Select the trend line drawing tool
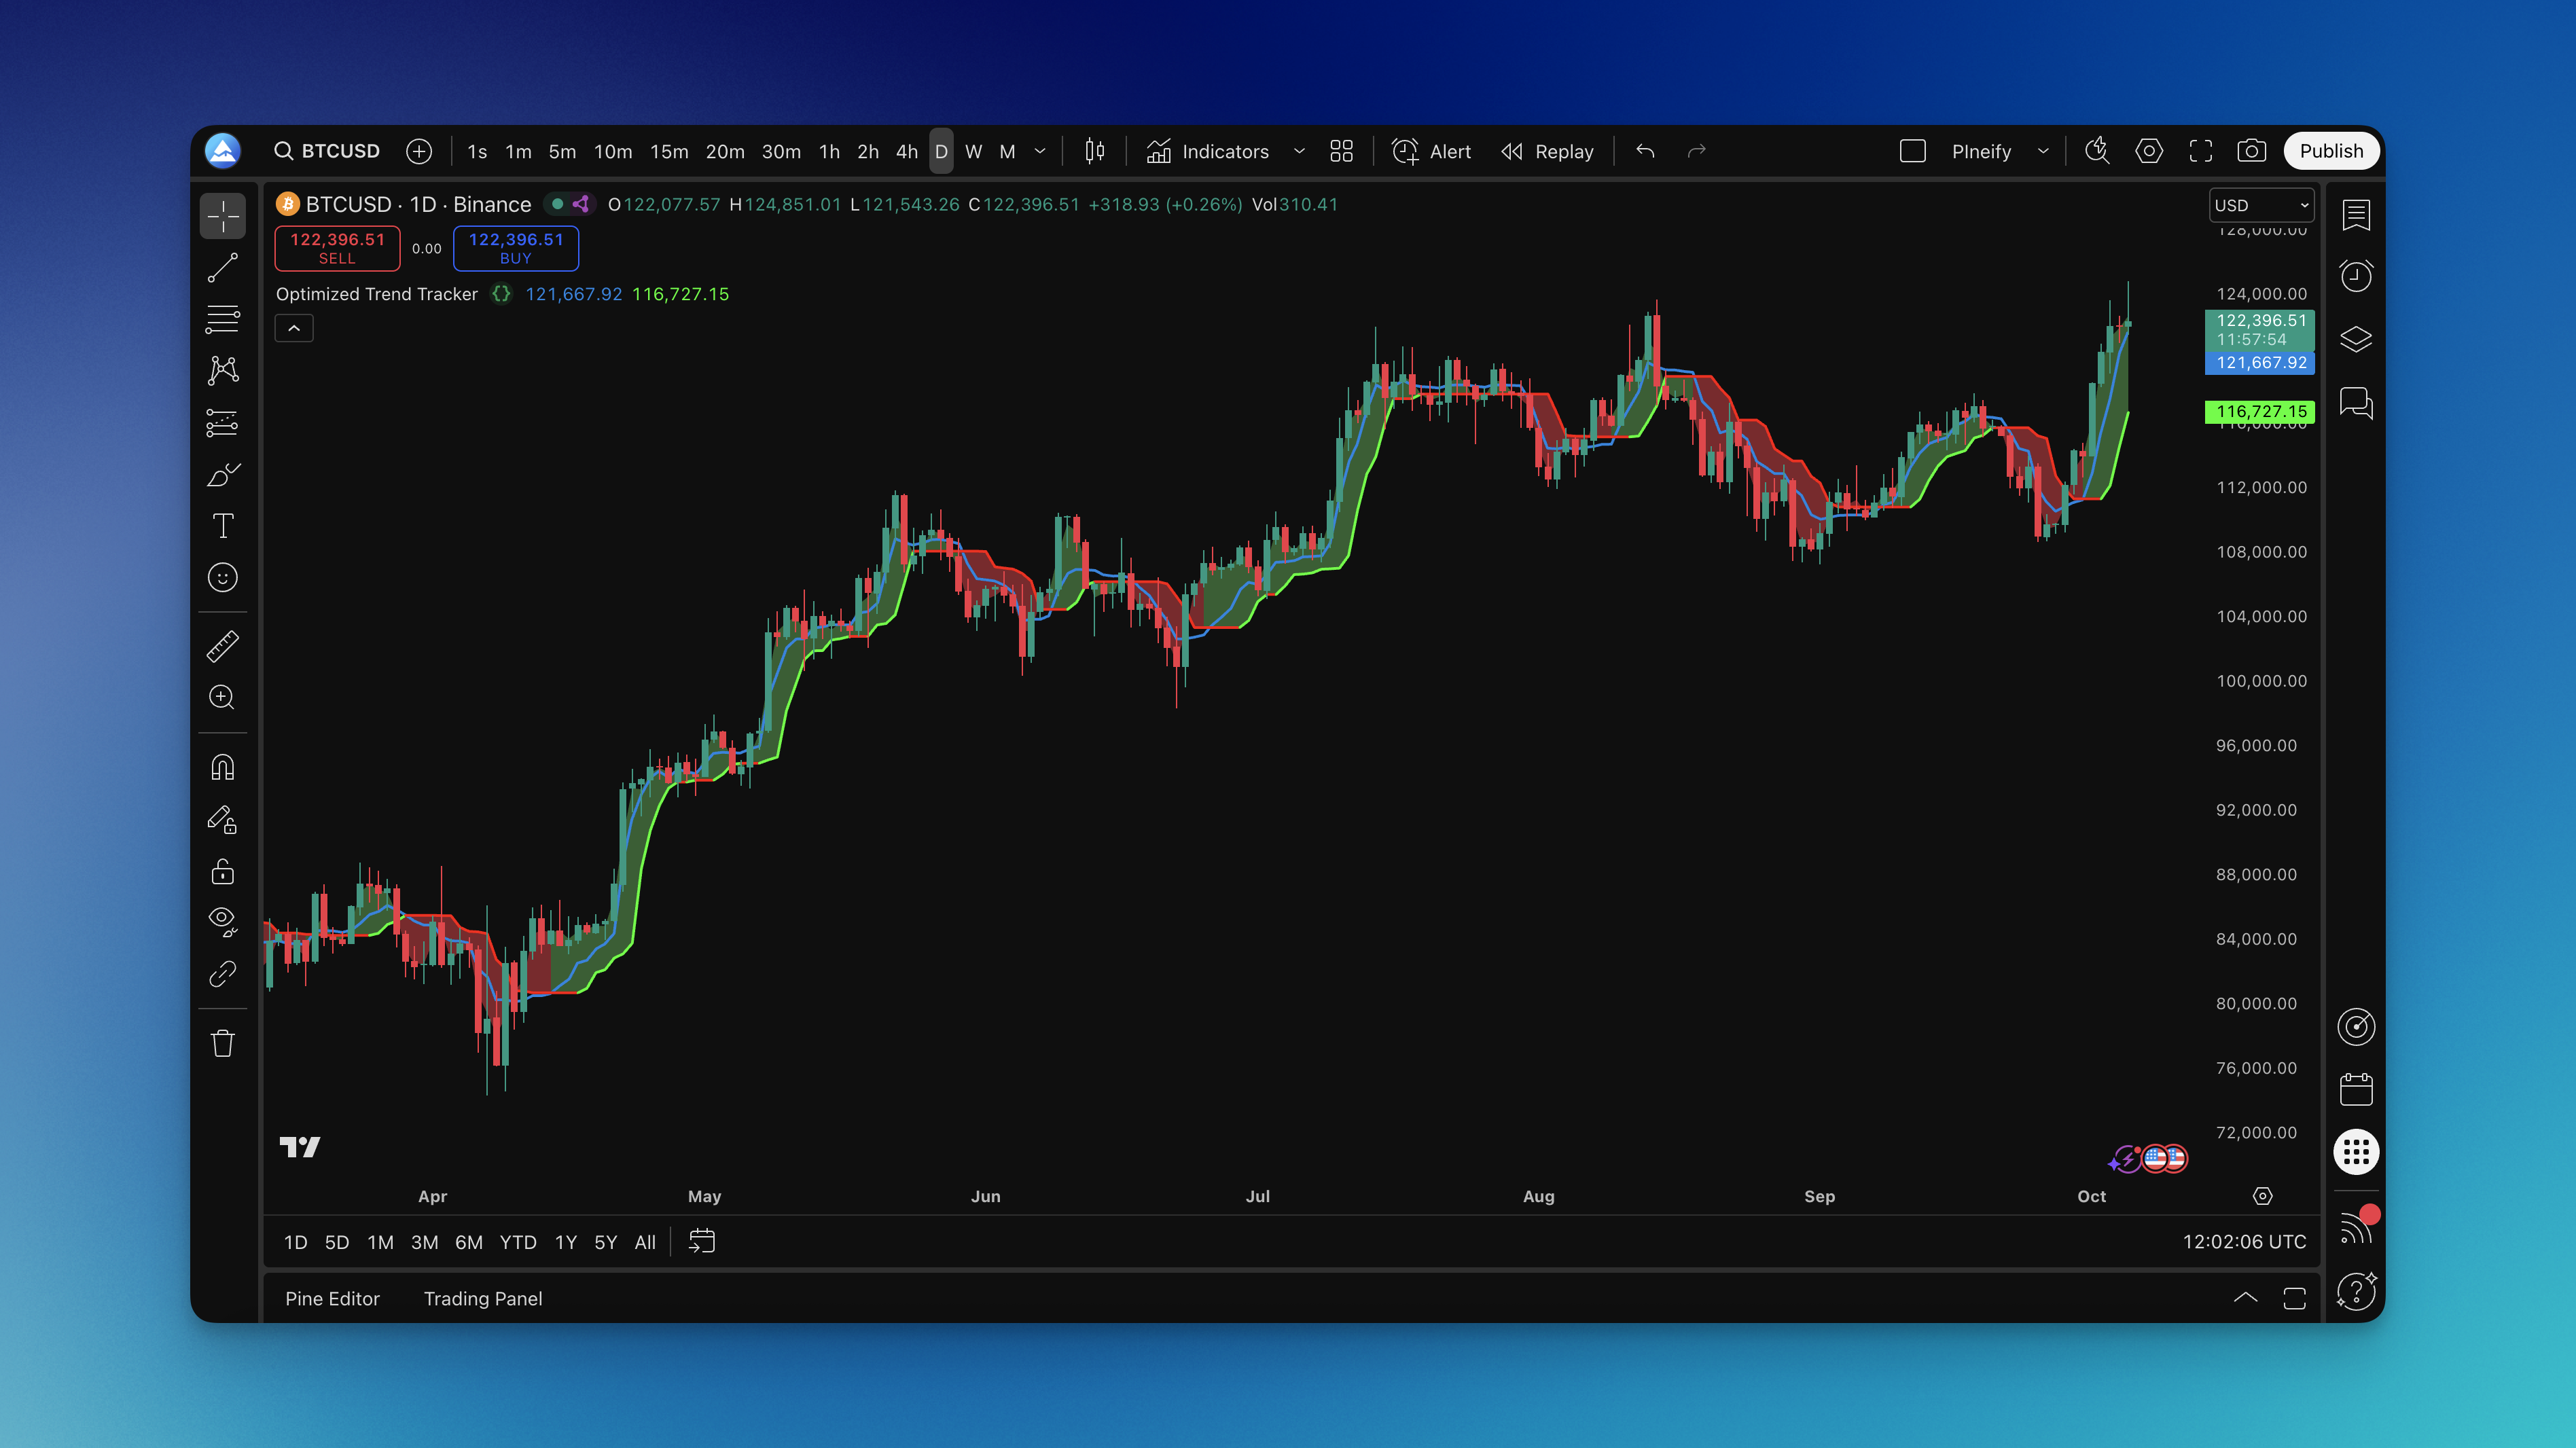Viewport: 2576px width, 1448px height. point(222,268)
